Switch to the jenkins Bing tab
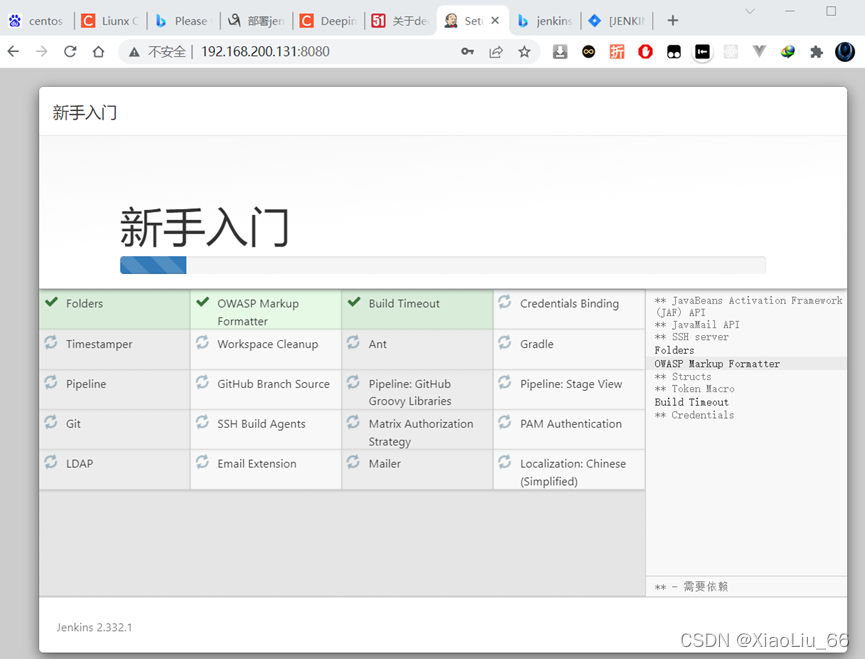This screenshot has width=865, height=659. pos(545,21)
